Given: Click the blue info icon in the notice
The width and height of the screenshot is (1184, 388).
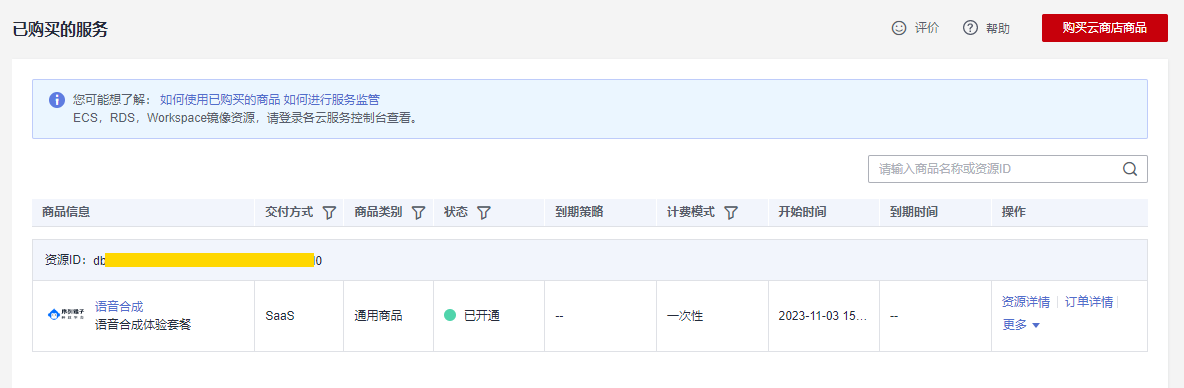Looking at the screenshot, I should click(57, 100).
